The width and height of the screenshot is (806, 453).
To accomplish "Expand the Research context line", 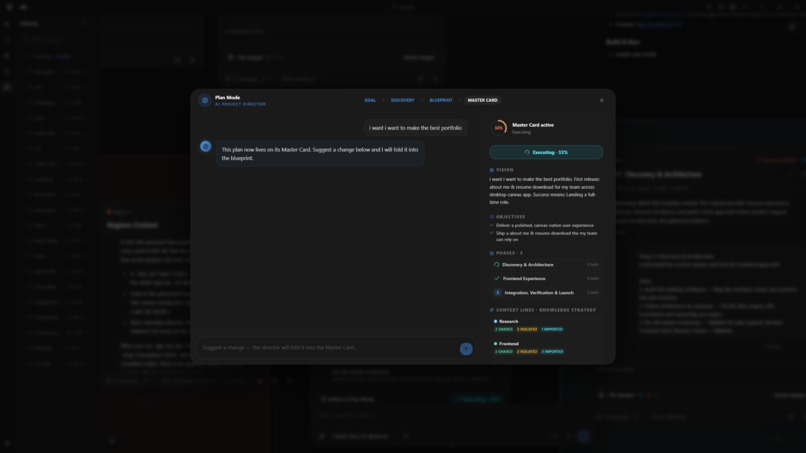I will tap(546, 325).
